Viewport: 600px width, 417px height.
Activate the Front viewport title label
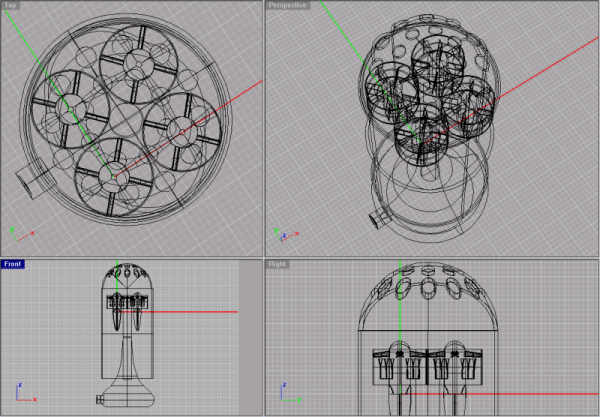[14, 264]
